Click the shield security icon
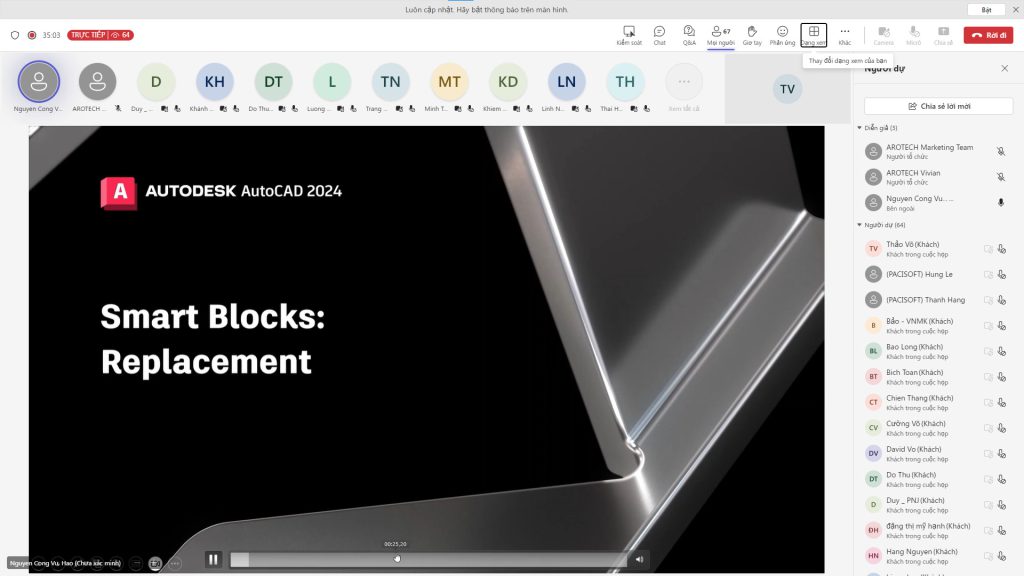 point(15,35)
